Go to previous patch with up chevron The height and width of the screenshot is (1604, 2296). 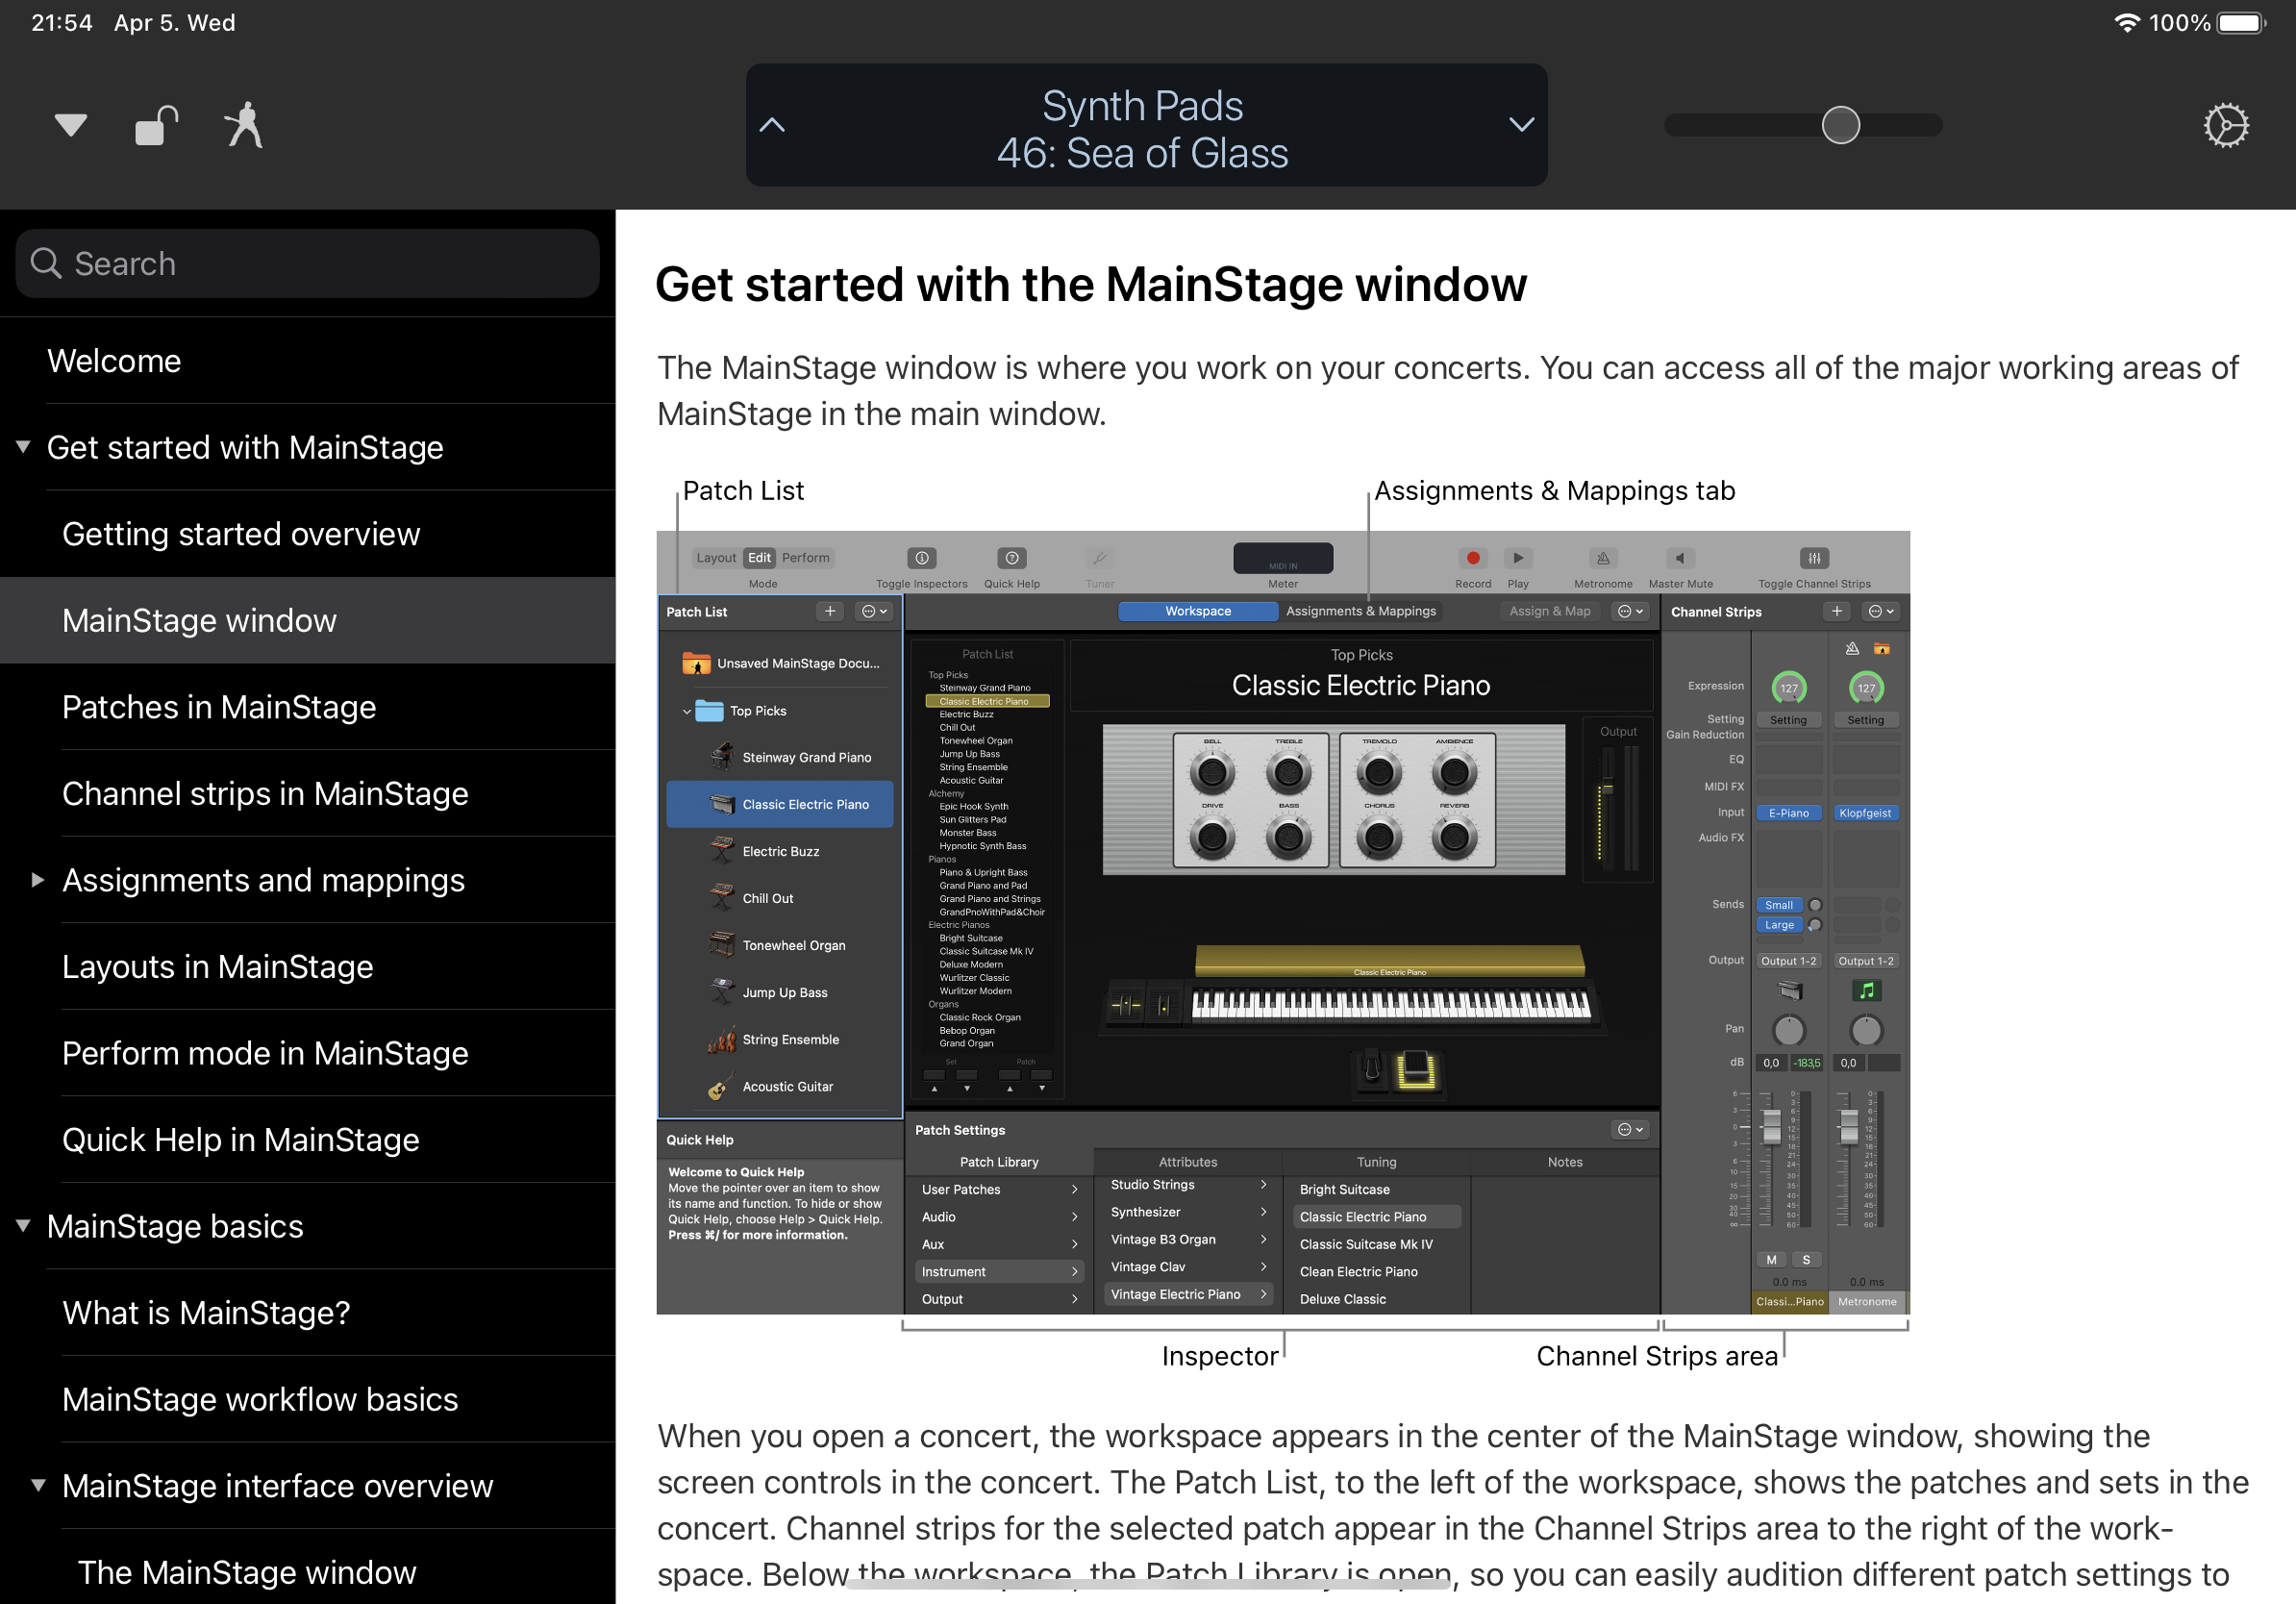772,125
